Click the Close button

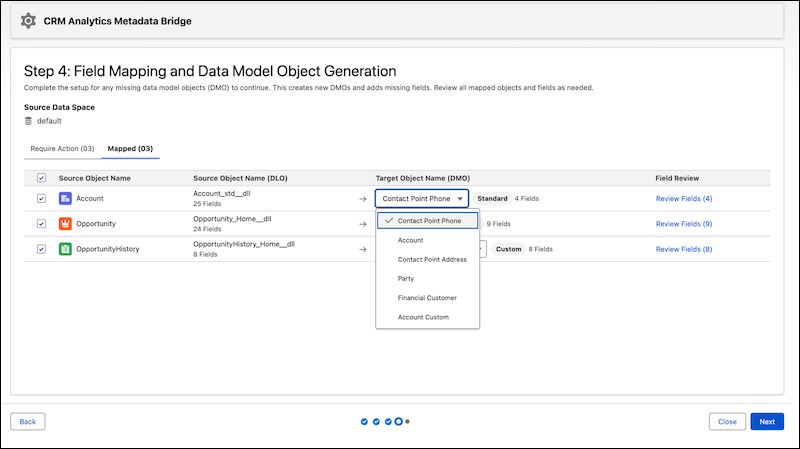click(727, 421)
